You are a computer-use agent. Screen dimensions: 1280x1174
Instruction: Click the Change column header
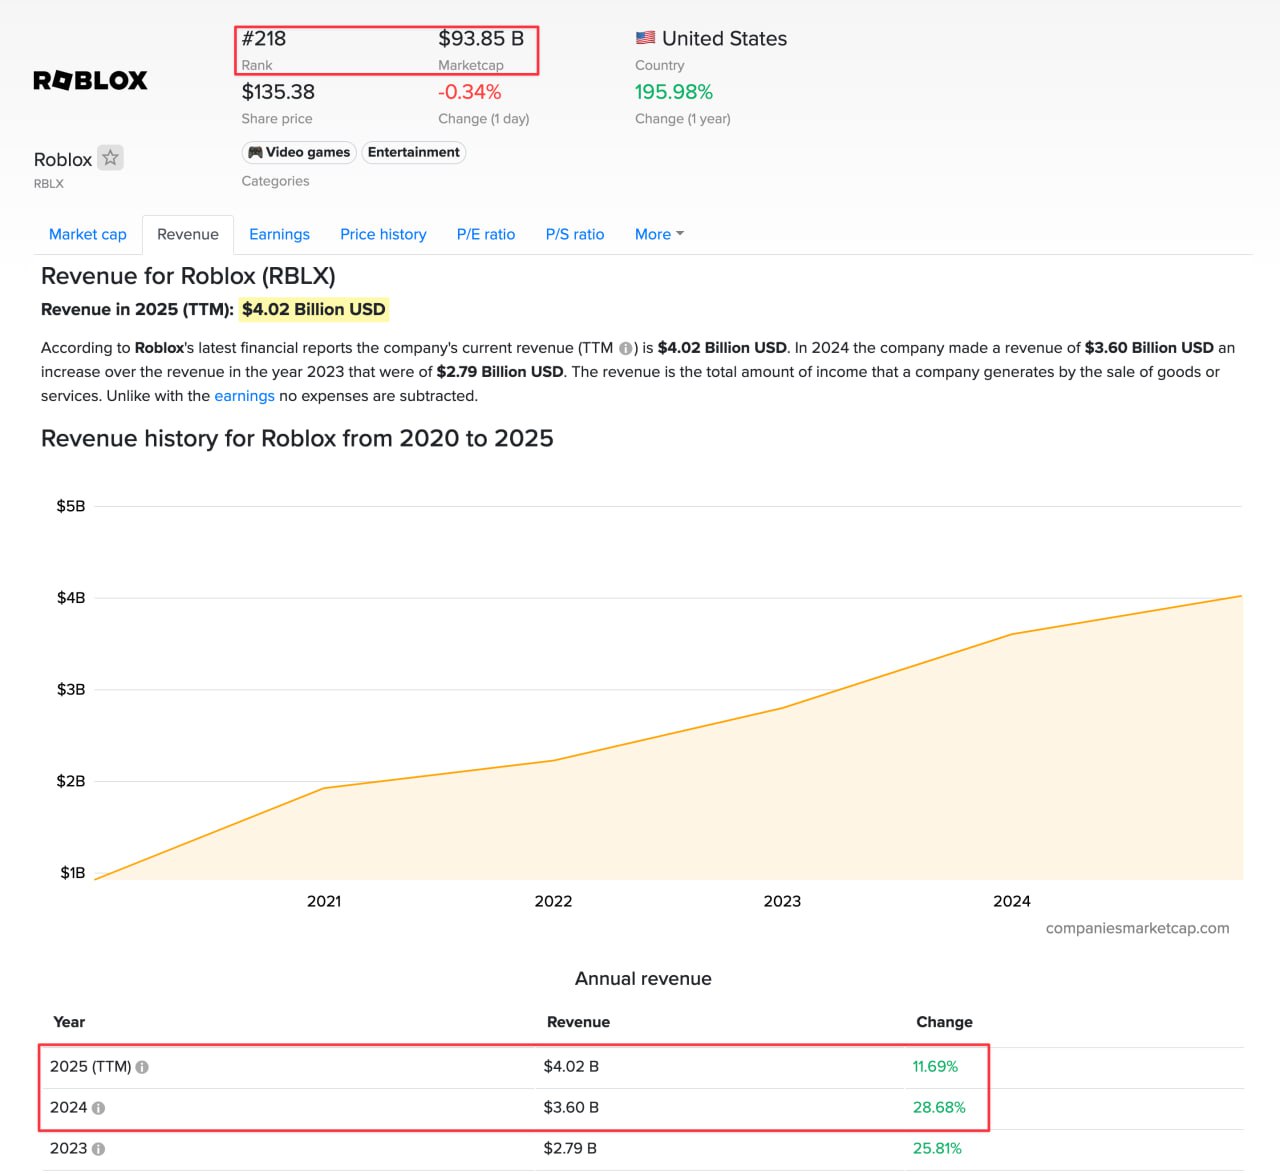point(944,1022)
